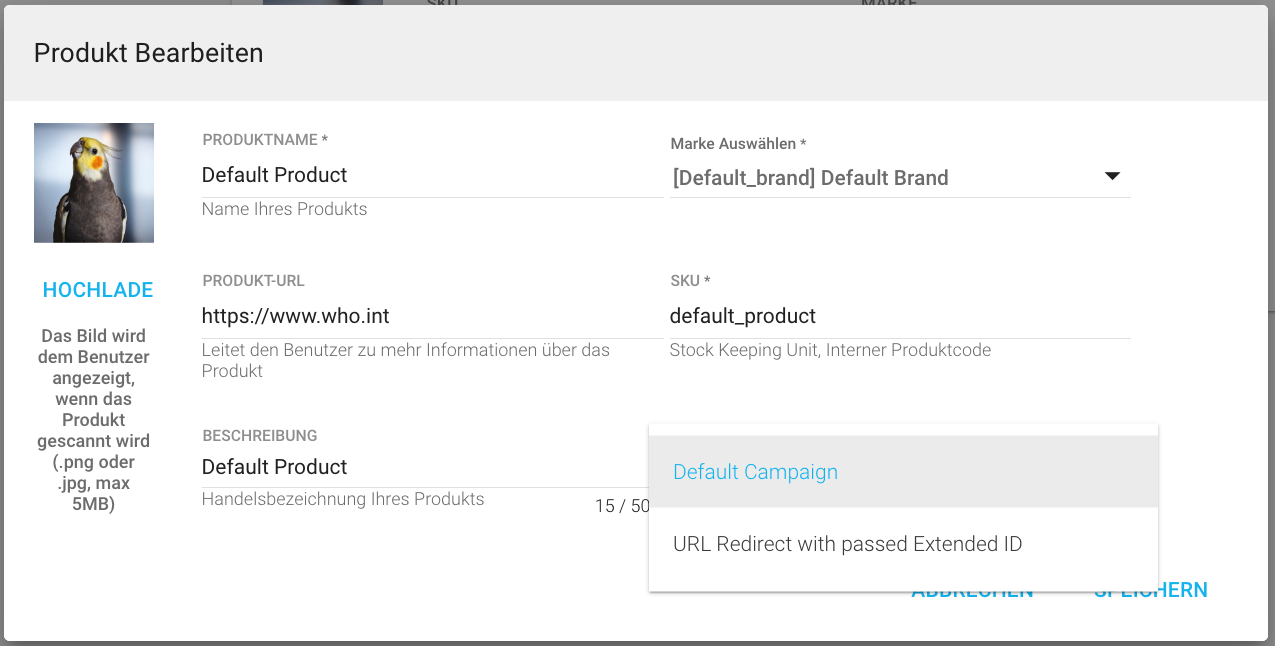This screenshot has height=646, width=1275.
Task: Click the PRODUKTNAME field label
Action: tap(265, 140)
